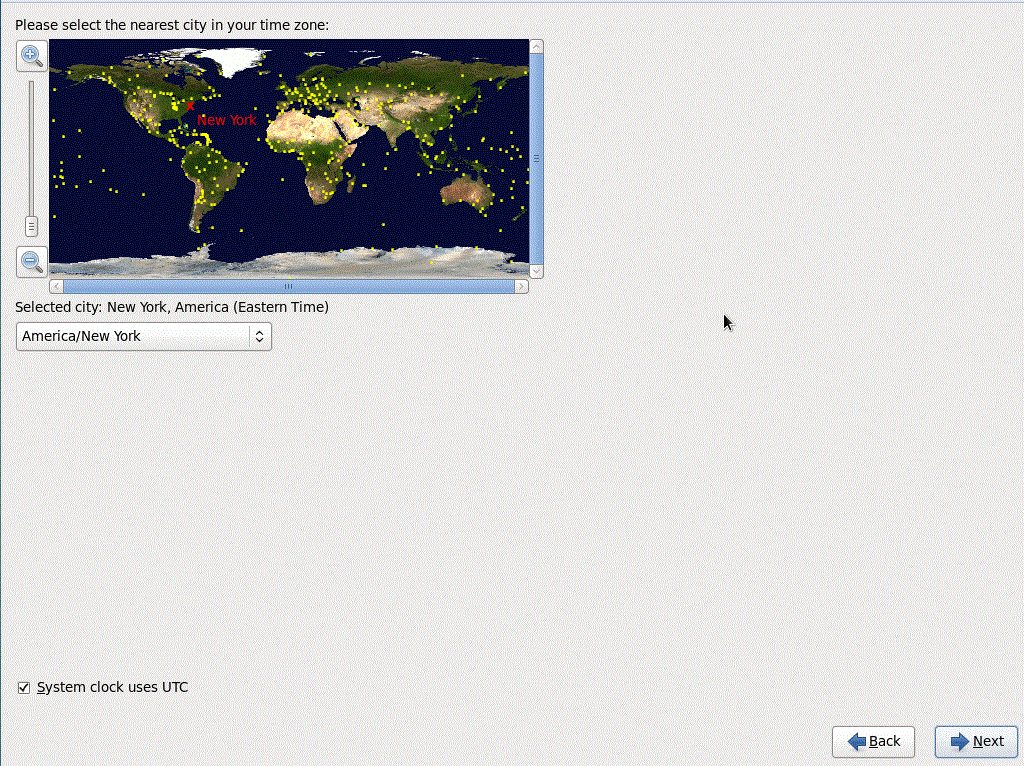The width and height of the screenshot is (1024, 766).
Task: Toggle the System clock uses UTC checkbox
Action: point(23,687)
